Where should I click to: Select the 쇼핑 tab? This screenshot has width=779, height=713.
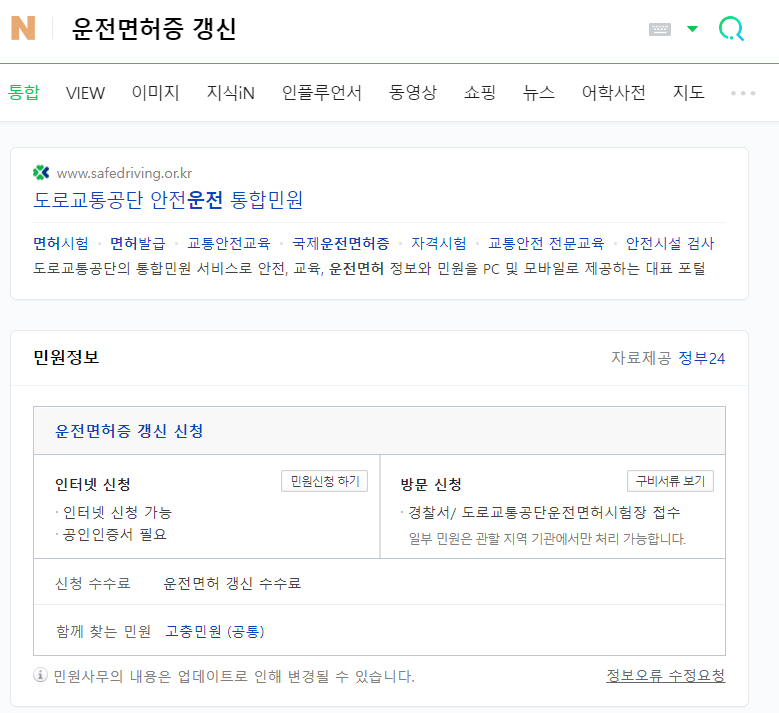pos(479,92)
